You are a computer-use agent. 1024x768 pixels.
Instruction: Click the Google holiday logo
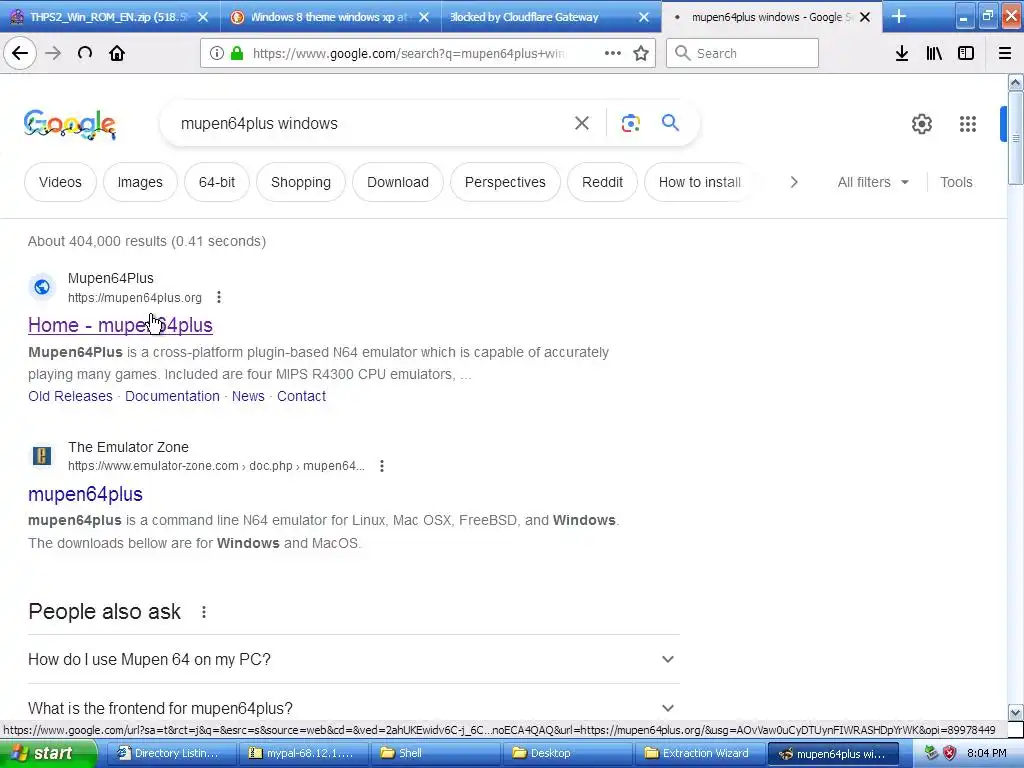(70, 124)
